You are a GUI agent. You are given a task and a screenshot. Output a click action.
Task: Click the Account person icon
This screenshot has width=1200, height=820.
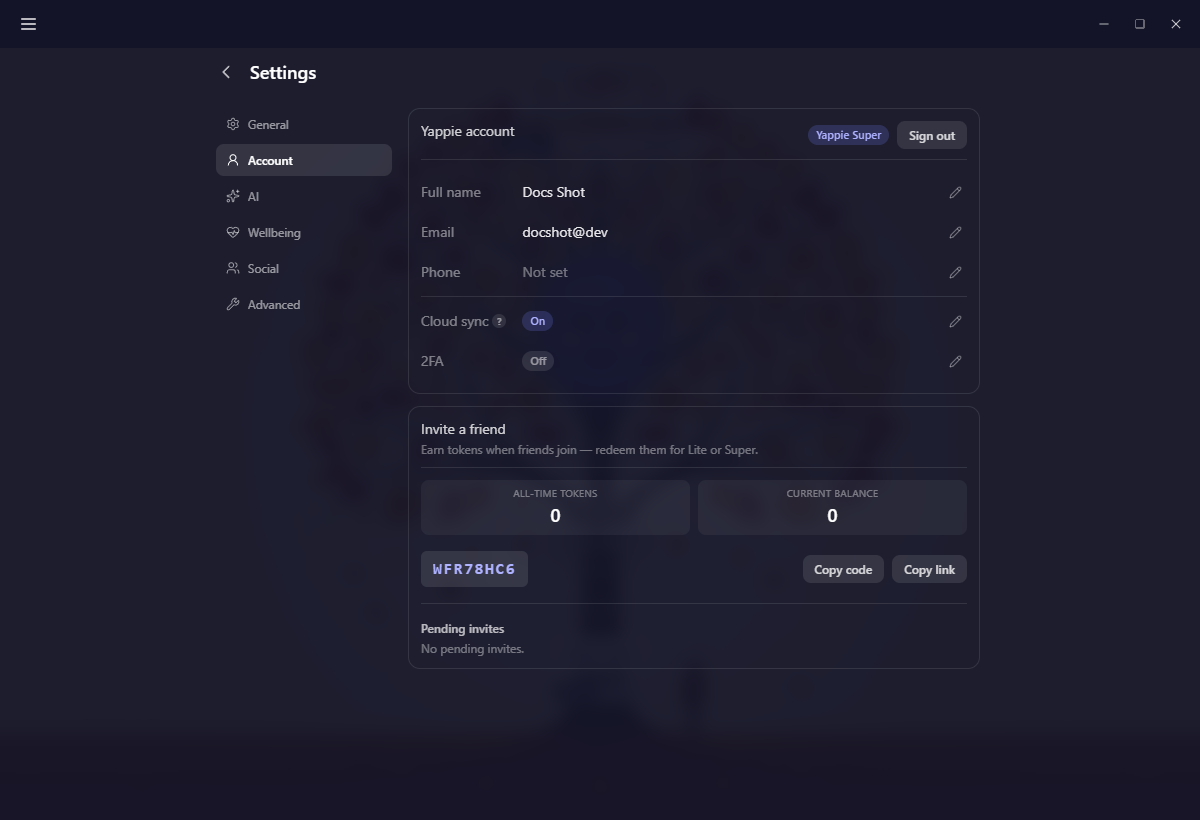coord(233,160)
